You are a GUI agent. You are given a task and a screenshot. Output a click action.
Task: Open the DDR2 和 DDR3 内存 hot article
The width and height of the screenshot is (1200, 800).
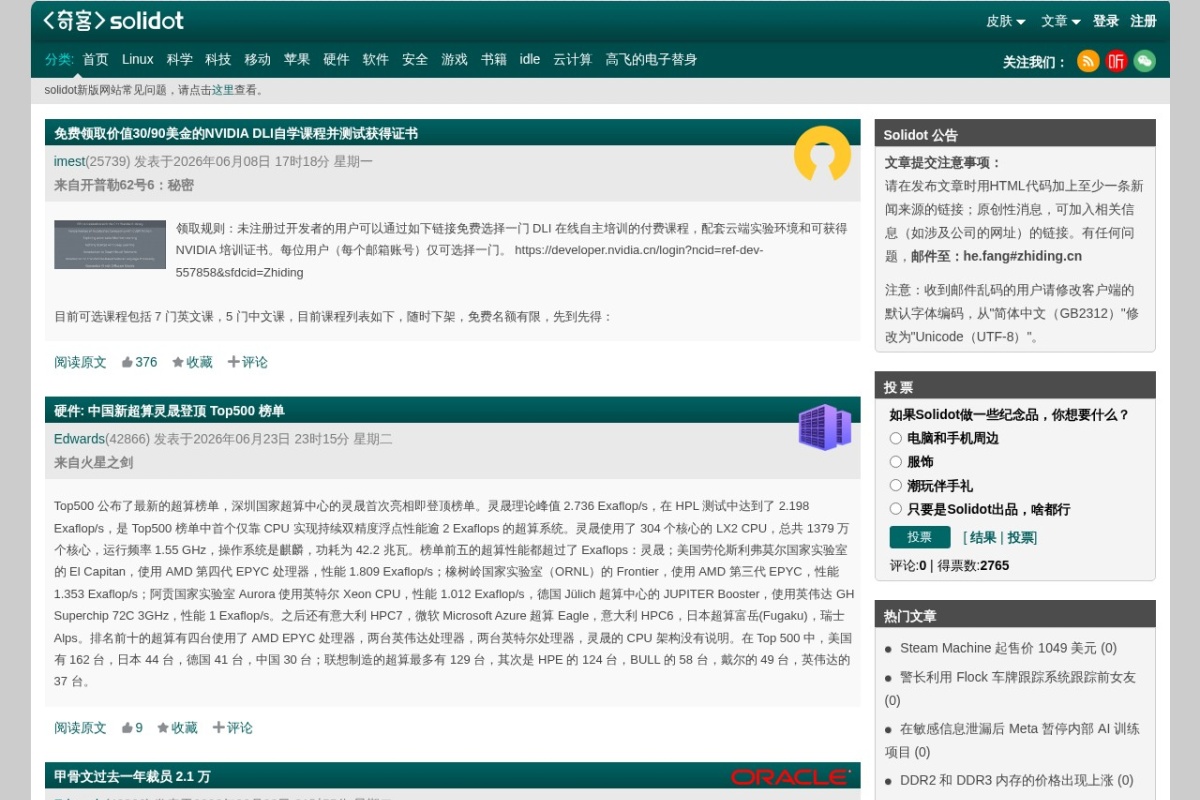click(x=1017, y=780)
